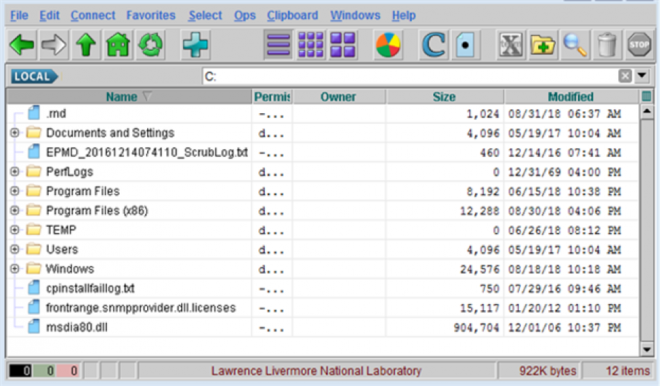Image resolution: width=660 pixels, height=386 pixels.
Task: Create new folder with green plus folder icon
Action: (x=543, y=44)
